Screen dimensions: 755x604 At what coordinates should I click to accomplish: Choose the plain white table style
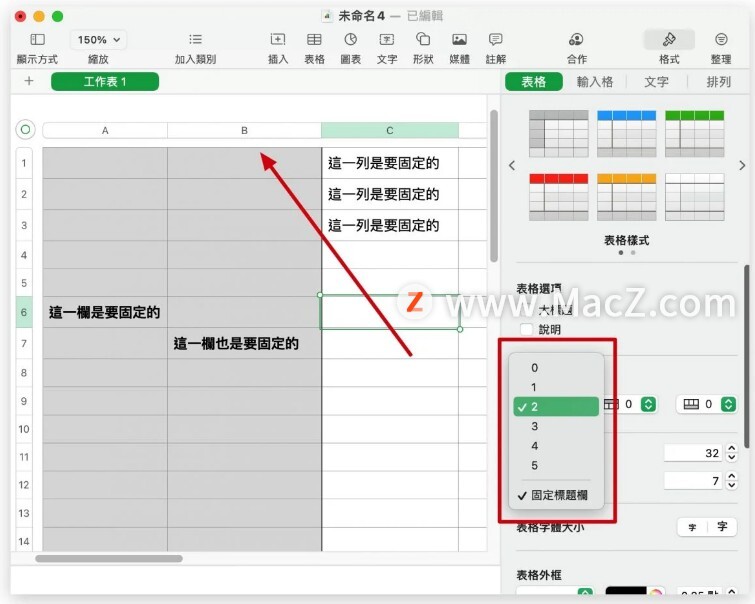pyautogui.click(x=694, y=197)
